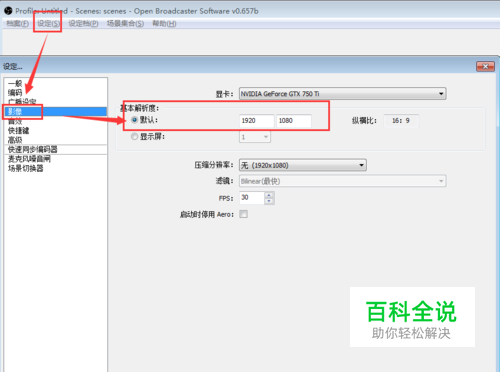This screenshot has height=372, width=500.
Task: Open the 滤镜 Bilinear dropdown
Action: (x=343, y=181)
